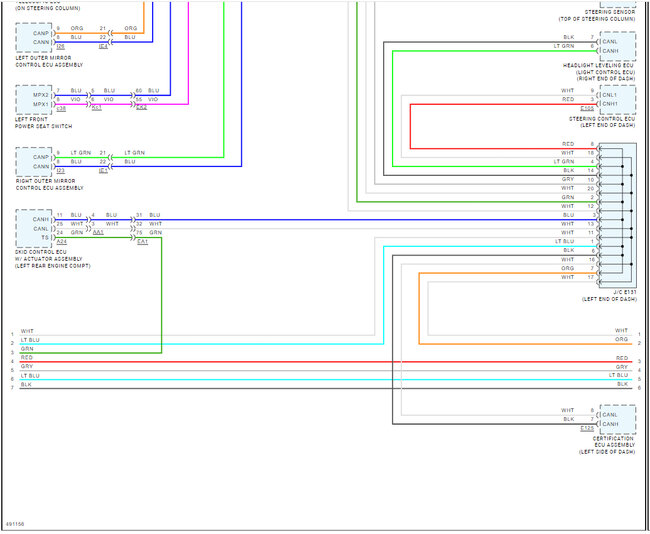
Task: Click the TS terminal in Skid Control ECU
Action: (45, 238)
